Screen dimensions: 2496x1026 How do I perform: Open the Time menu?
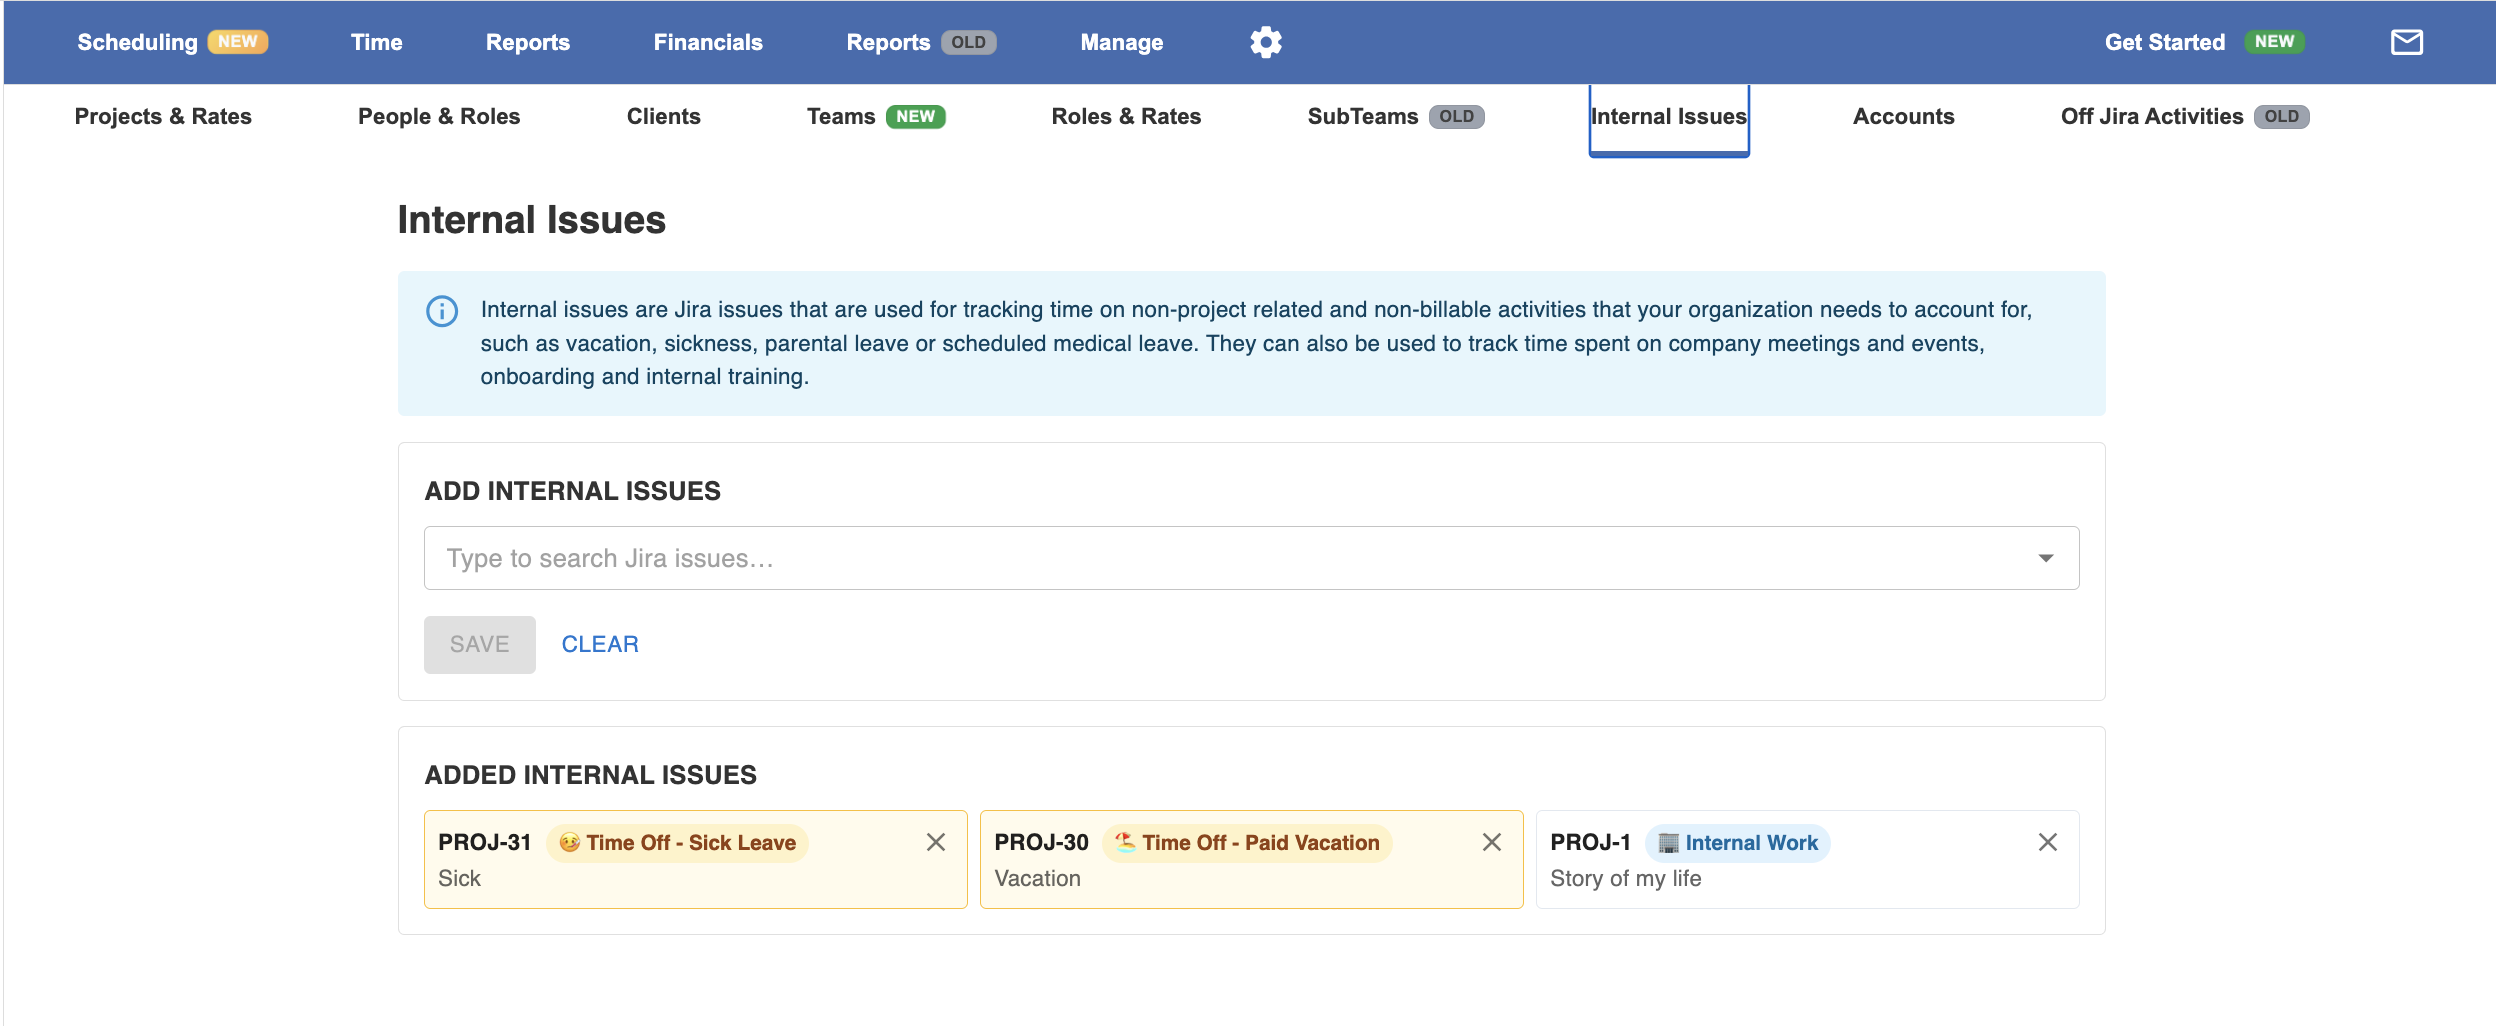coord(376,42)
